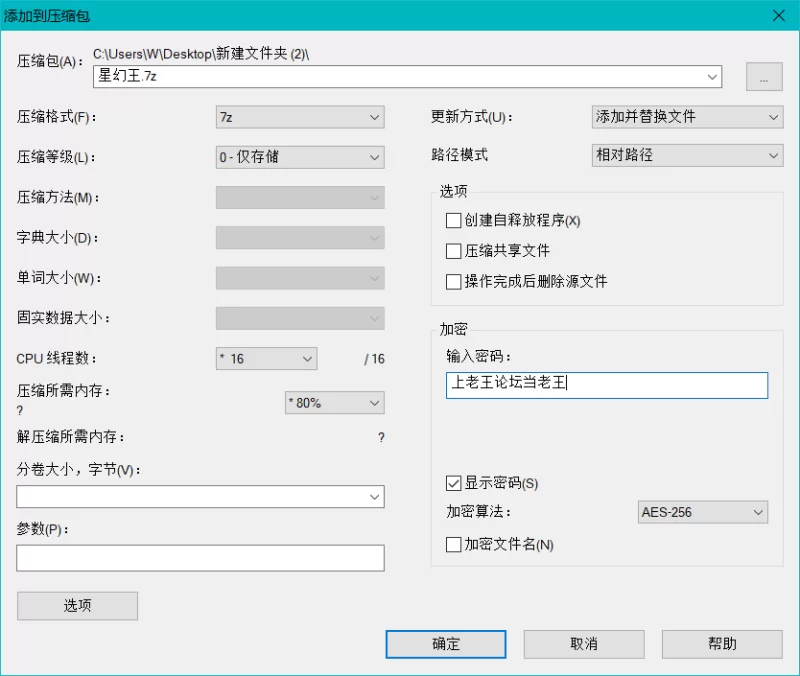The width and height of the screenshot is (800, 676).
Task: Open 更新方式 dropdown
Action: tap(687, 117)
